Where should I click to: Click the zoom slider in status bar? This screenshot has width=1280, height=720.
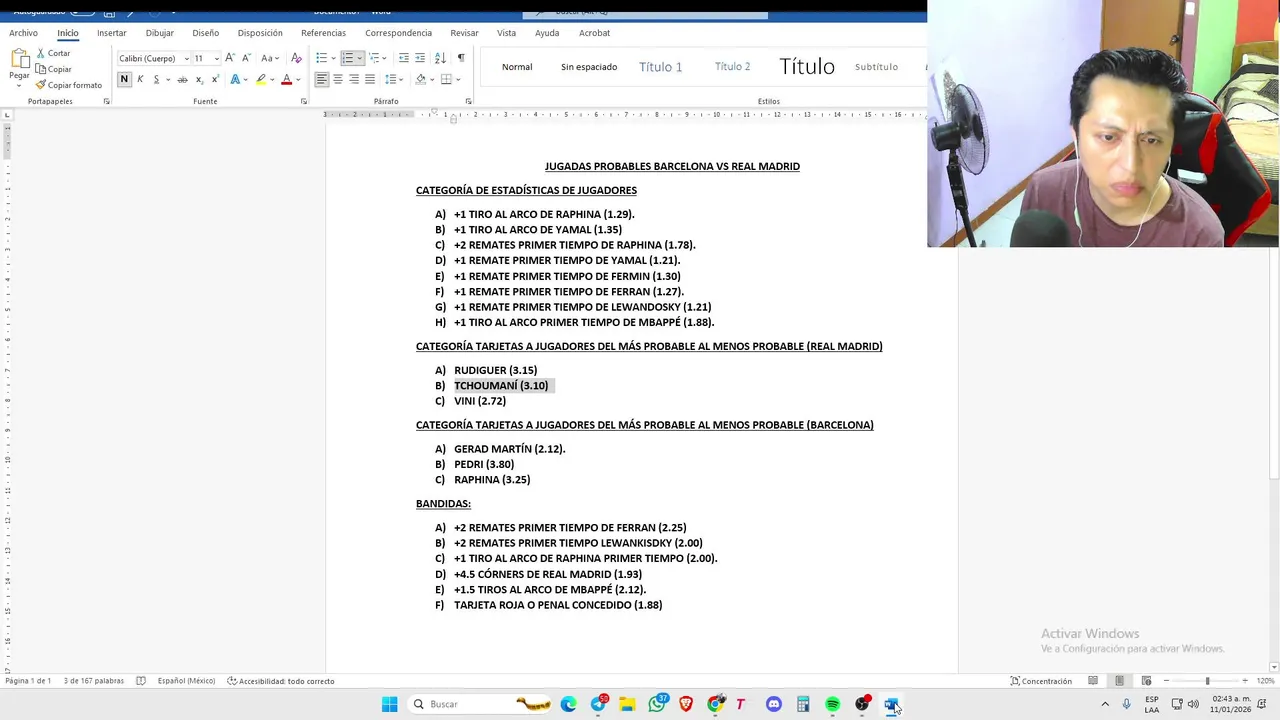(1206, 681)
